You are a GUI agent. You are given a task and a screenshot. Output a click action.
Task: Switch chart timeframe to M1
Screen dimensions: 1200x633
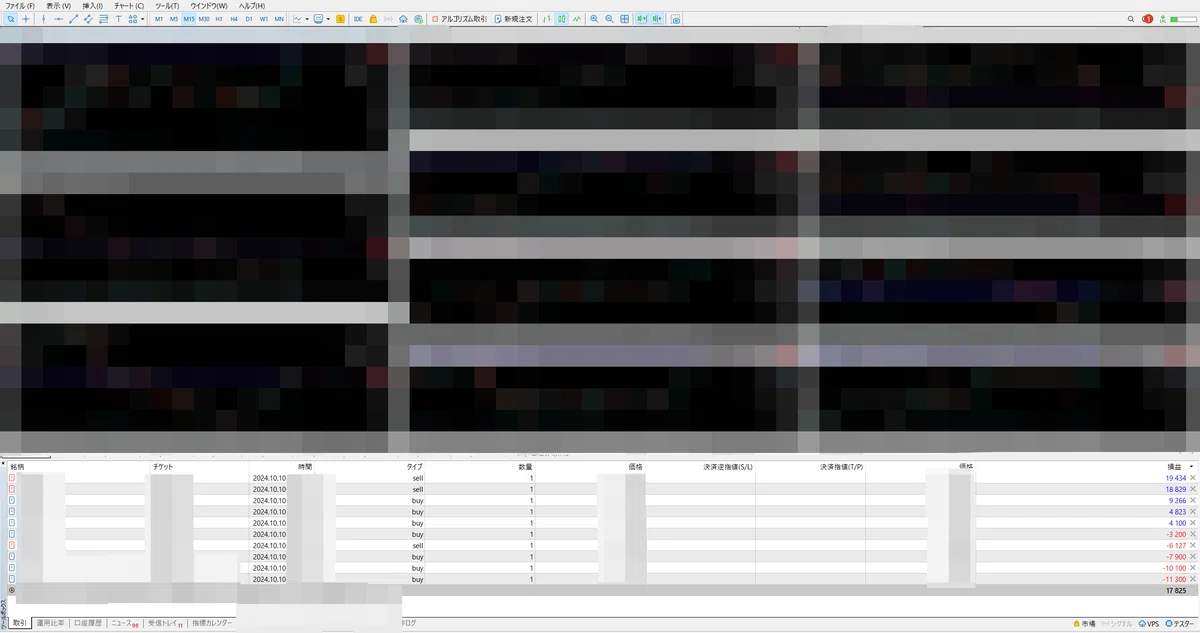[x=159, y=19]
